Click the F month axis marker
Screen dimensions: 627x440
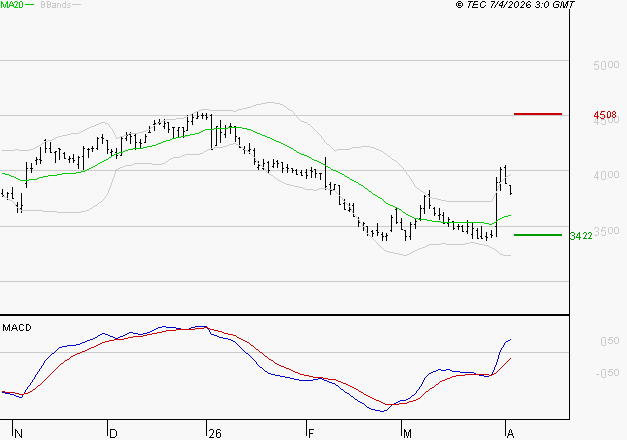pyautogui.click(x=311, y=433)
